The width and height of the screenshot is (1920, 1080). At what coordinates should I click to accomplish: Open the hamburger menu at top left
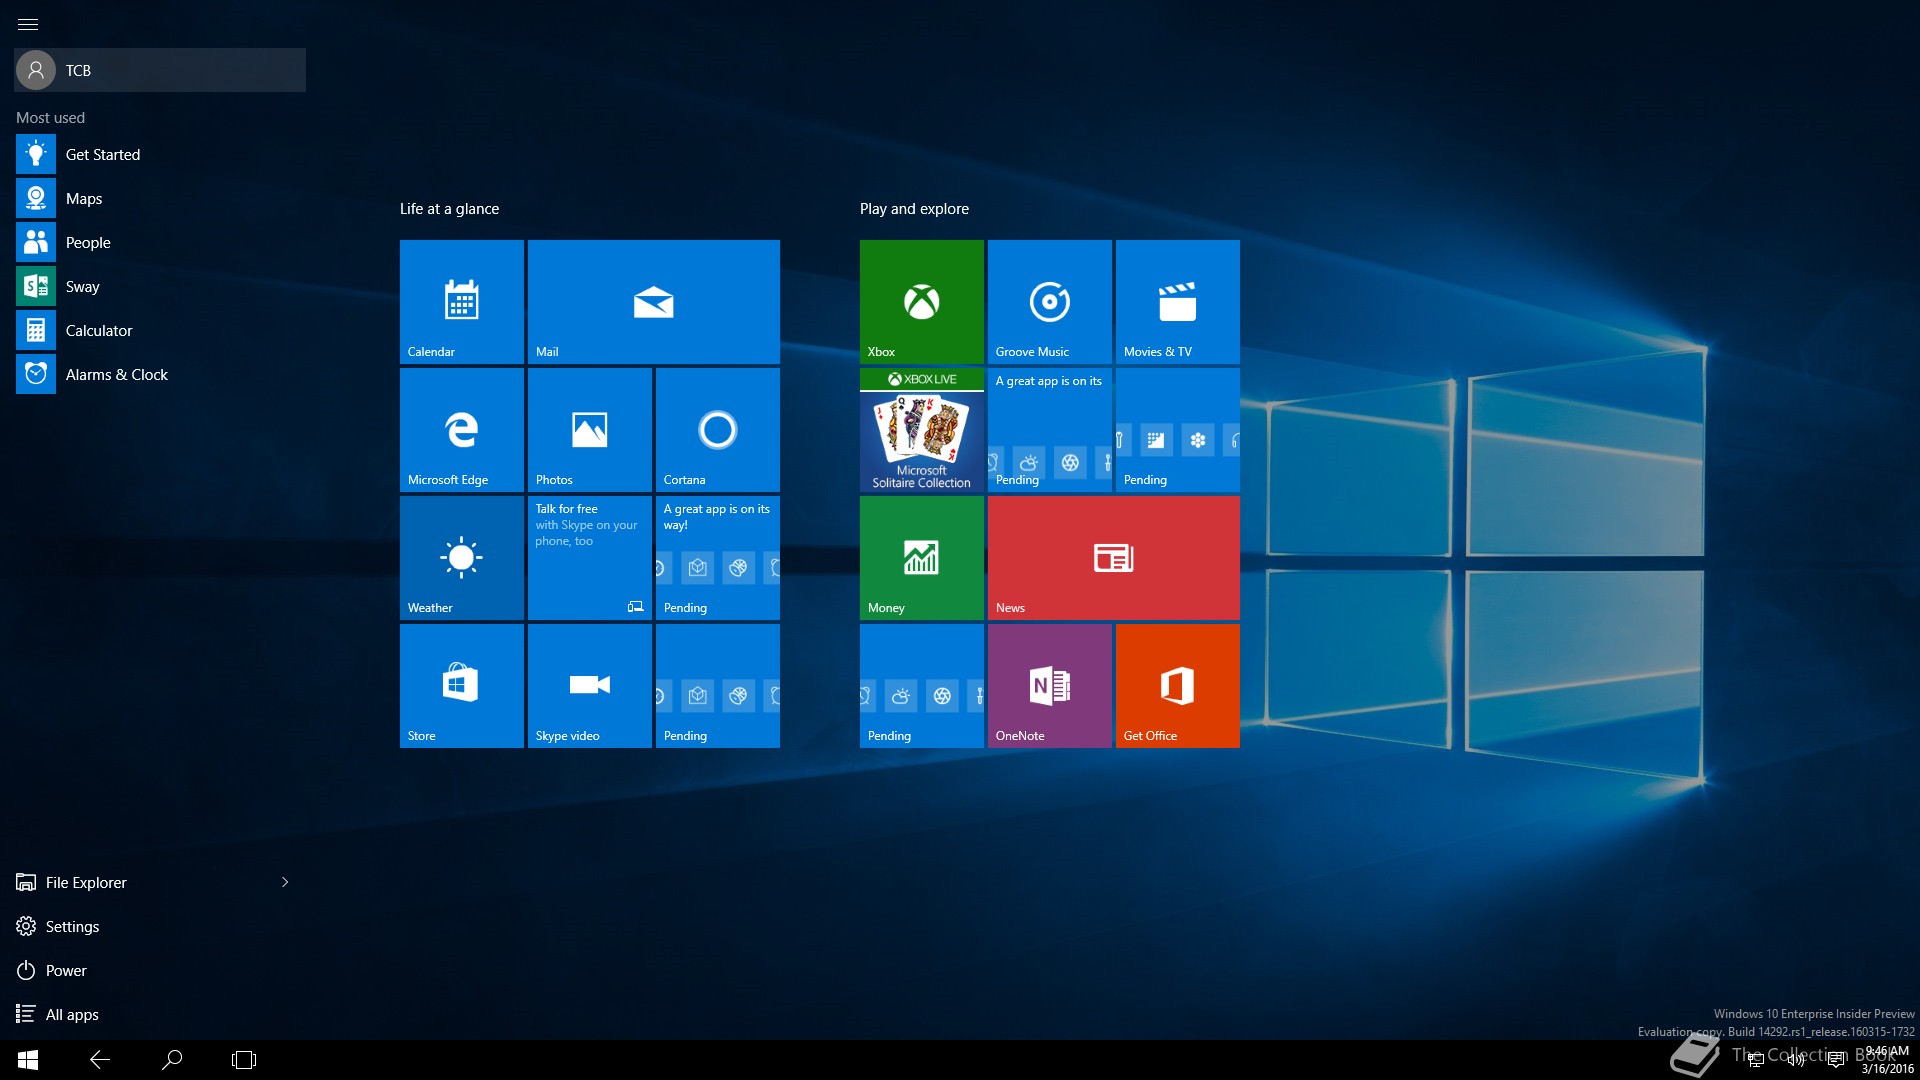(28, 24)
